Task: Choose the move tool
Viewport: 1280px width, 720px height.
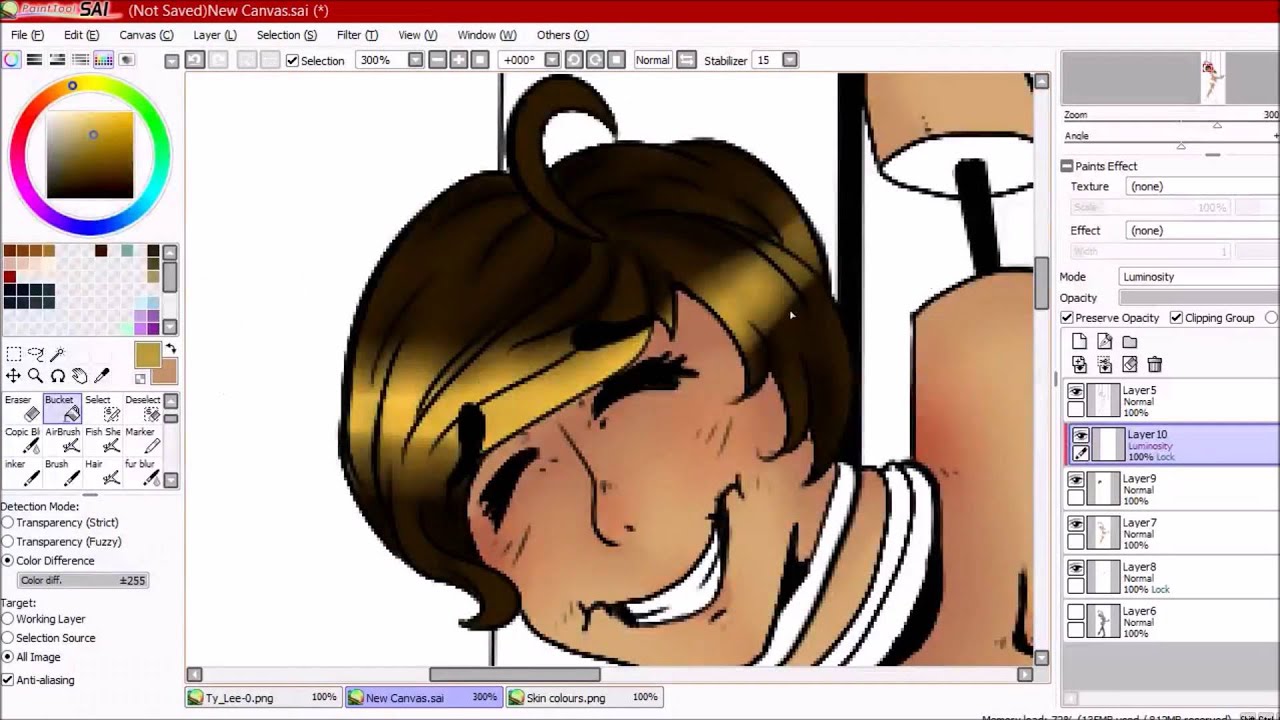Action: [13, 376]
